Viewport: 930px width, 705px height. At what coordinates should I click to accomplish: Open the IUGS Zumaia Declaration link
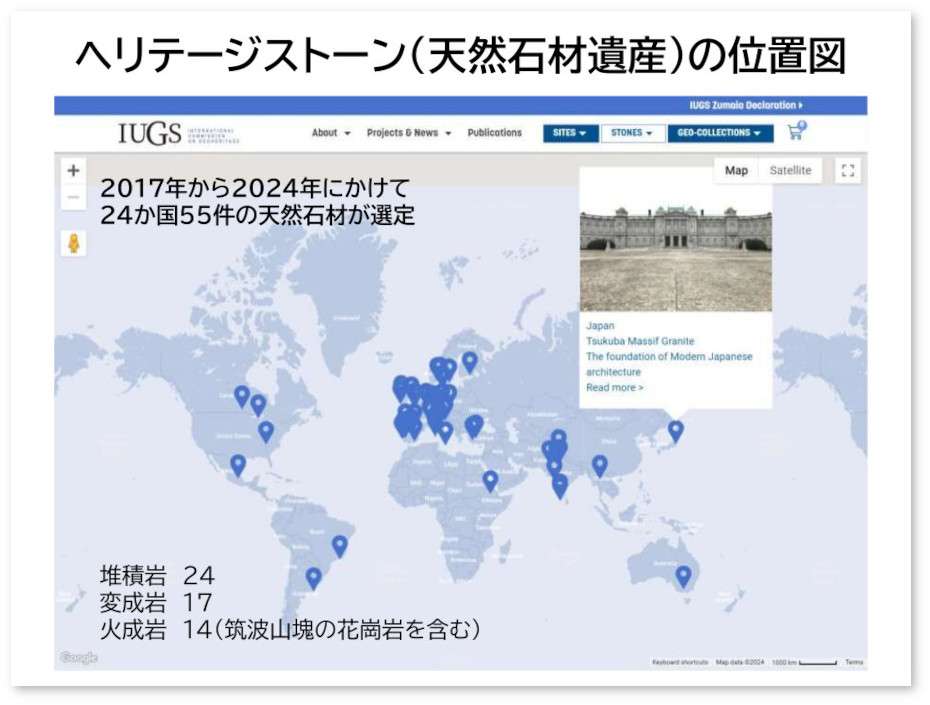point(746,105)
